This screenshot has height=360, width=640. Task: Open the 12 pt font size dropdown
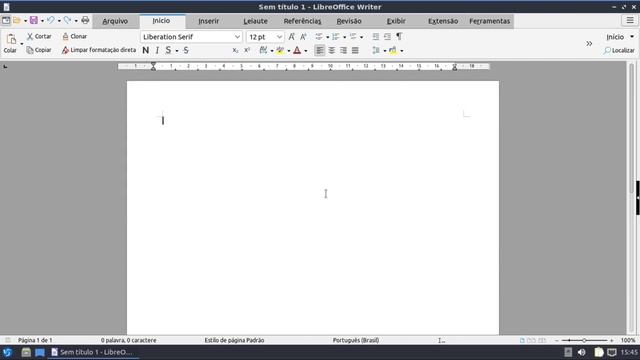click(279, 37)
